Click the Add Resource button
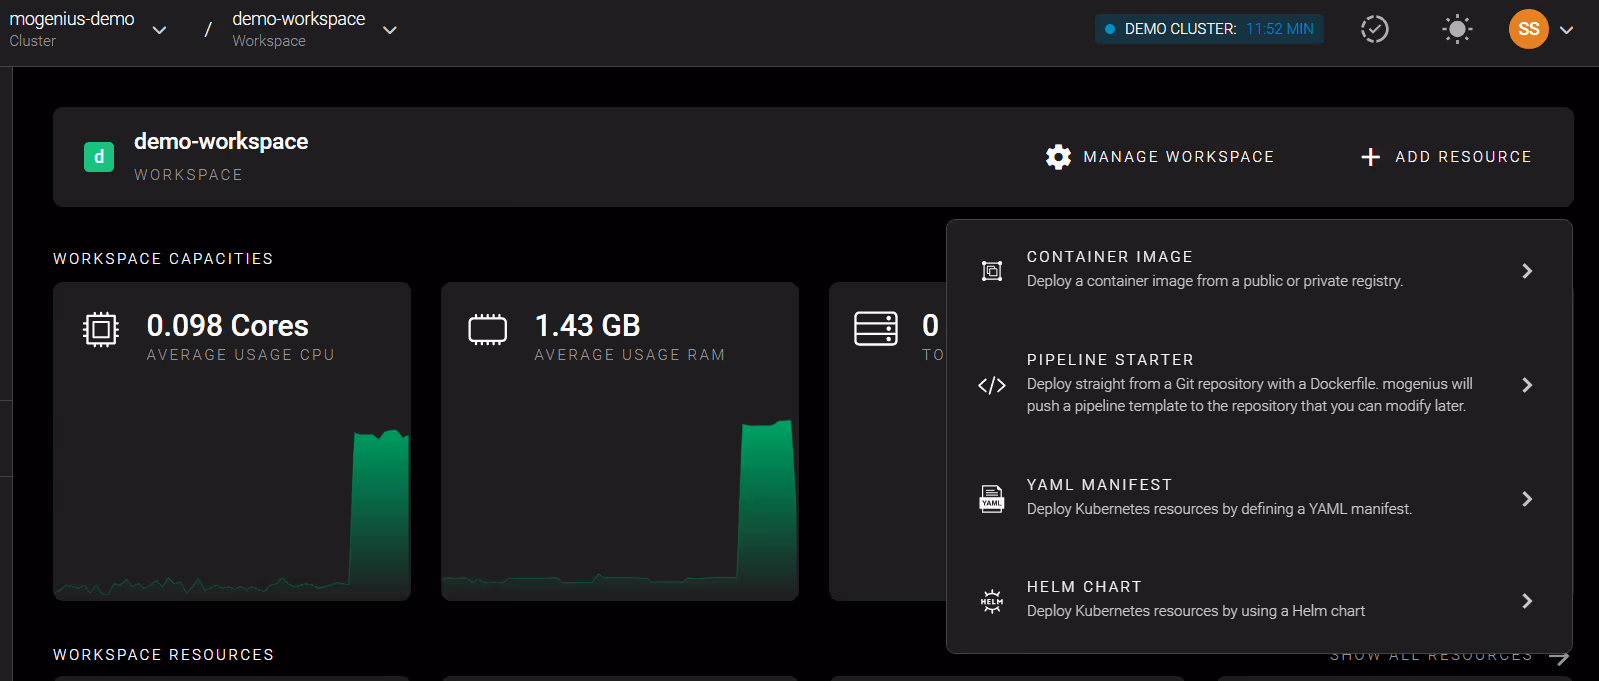This screenshot has height=681, width=1599. click(x=1446, y=157)
